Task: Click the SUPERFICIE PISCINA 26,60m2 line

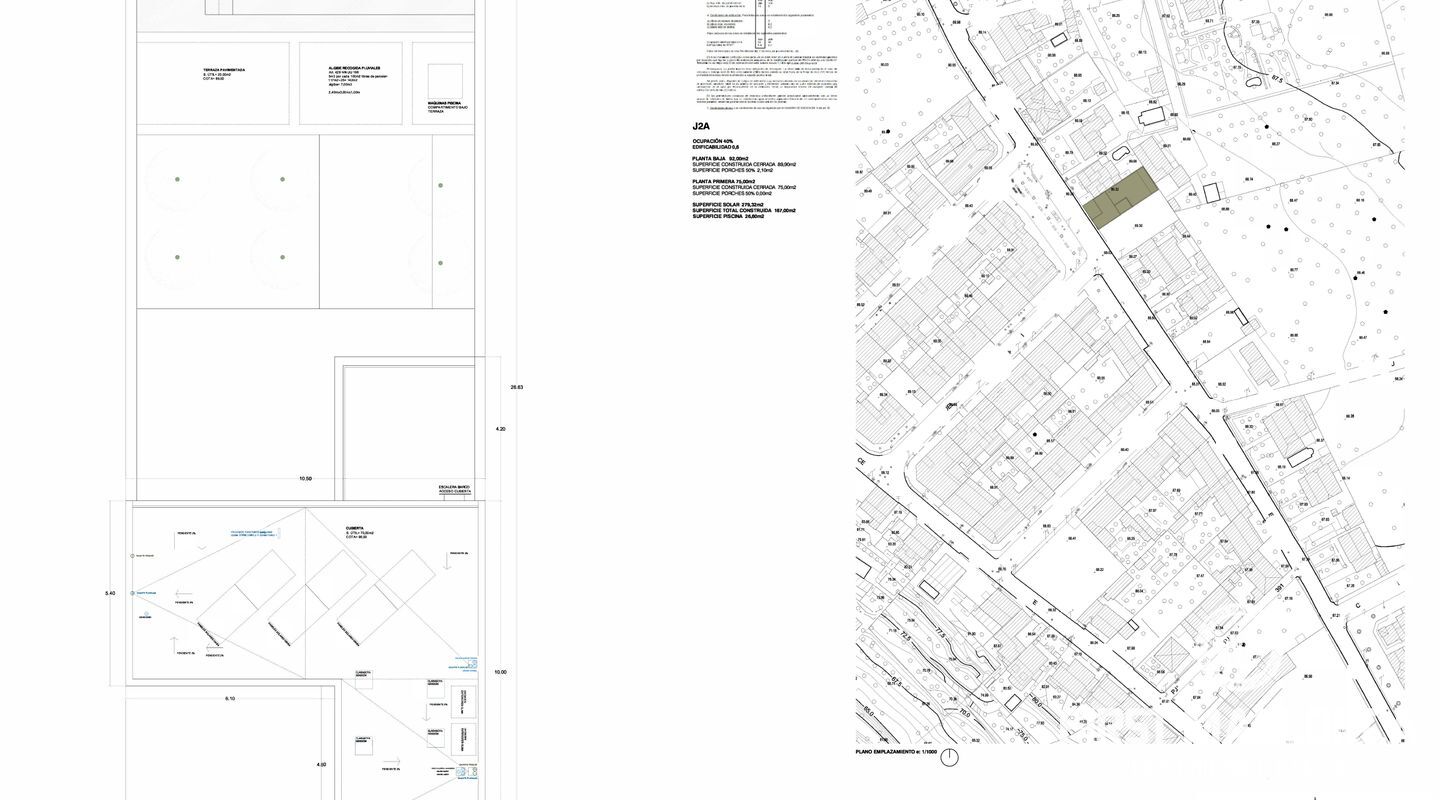Action: point(728,216)
